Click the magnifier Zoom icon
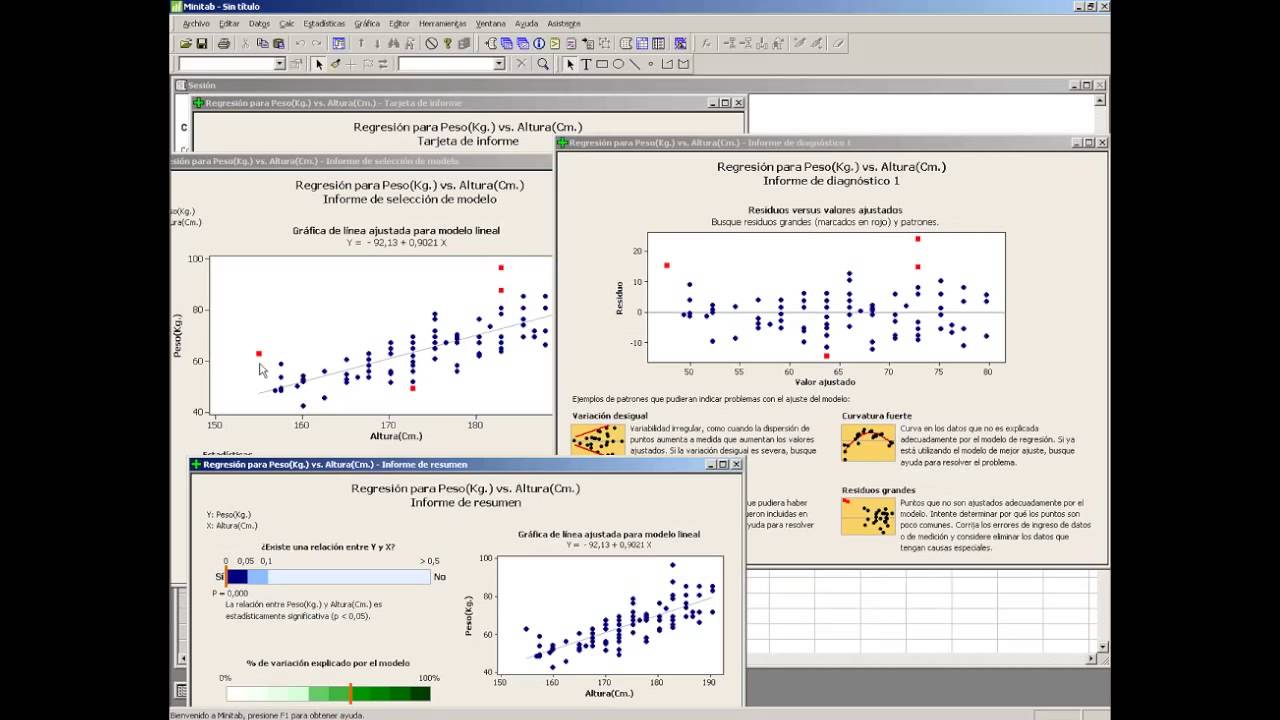The width and height of the screenshot is (1280, 720). tap(543, 64)
